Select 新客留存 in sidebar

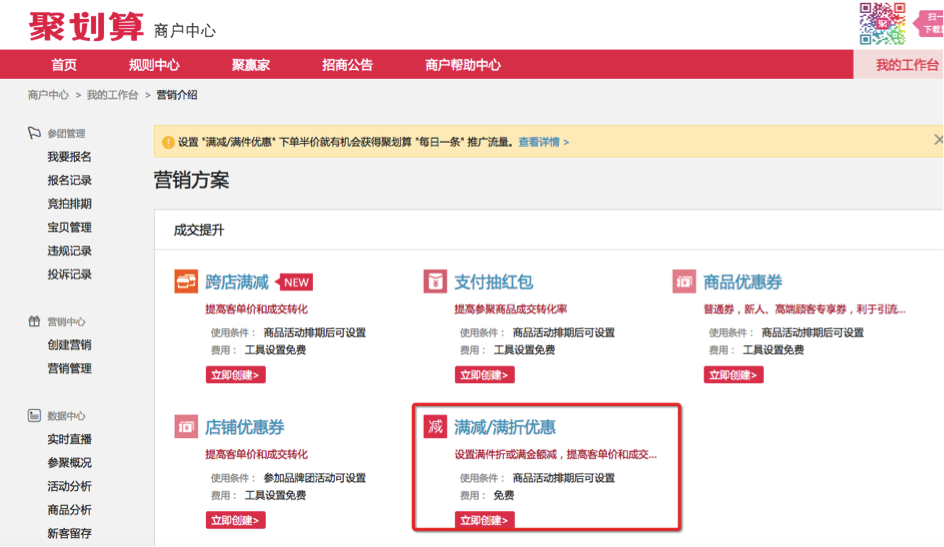tap(70, 533)
